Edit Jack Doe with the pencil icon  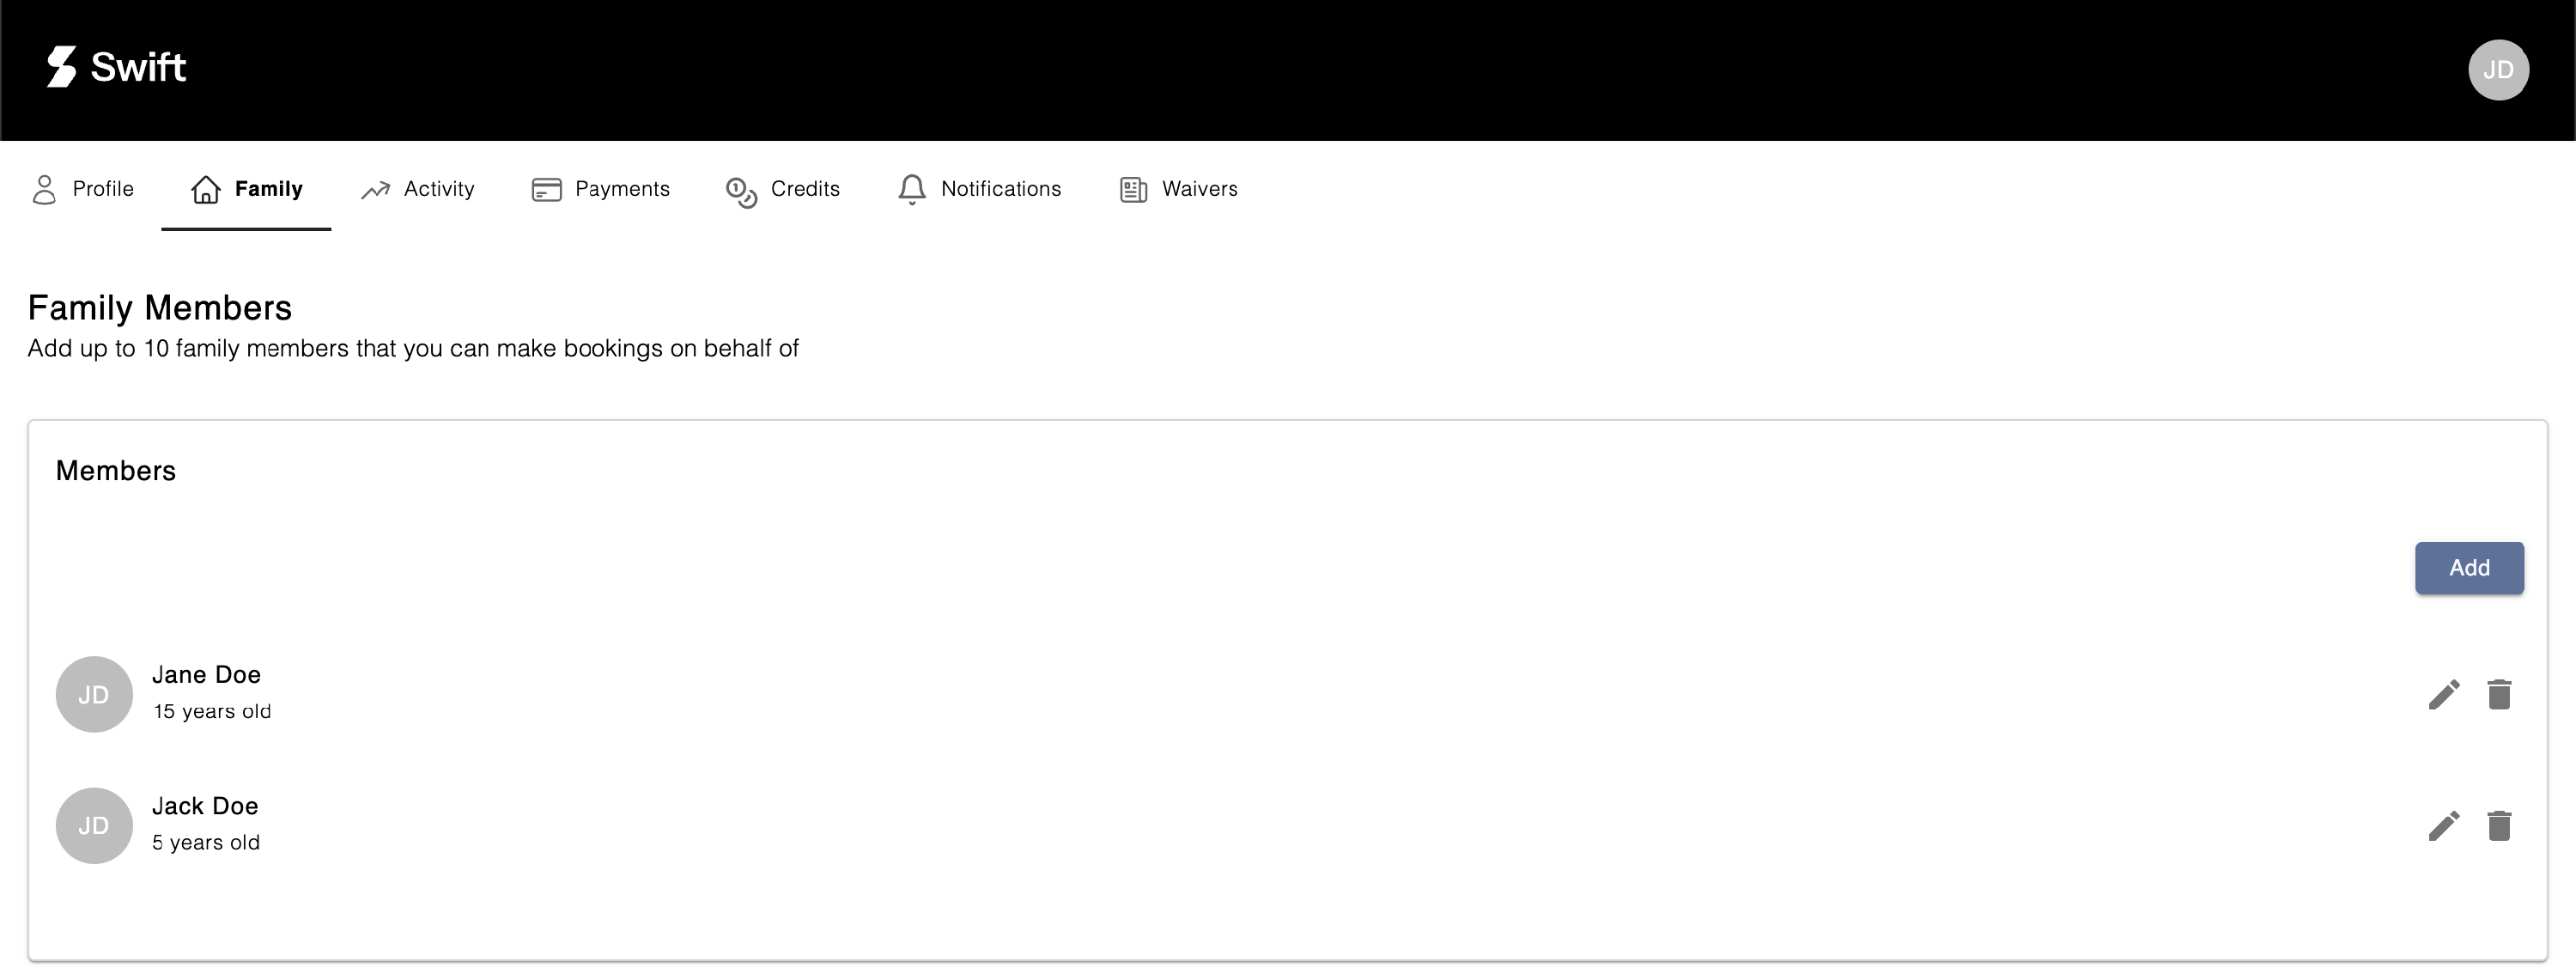tap(2443, 825)
